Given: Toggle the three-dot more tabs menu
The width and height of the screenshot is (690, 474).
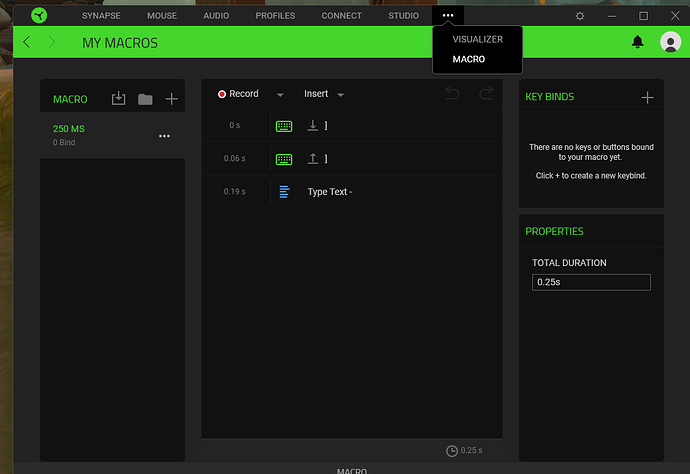Looking at the screenshot, I should pyautogui.click(x=448, y=15).
